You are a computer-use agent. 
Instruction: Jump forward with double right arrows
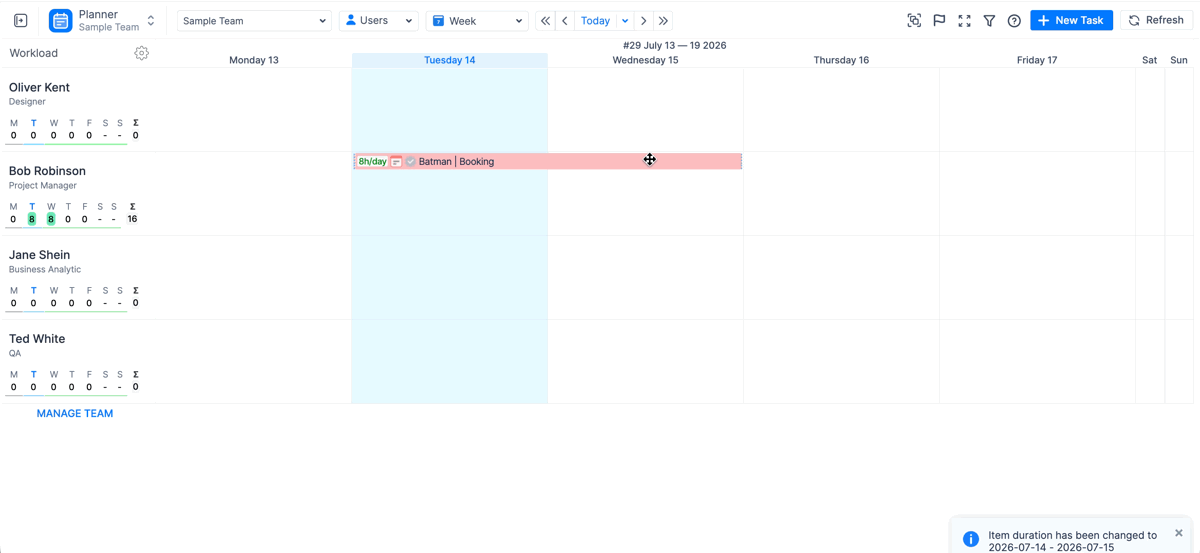click(x=663, y=21)
